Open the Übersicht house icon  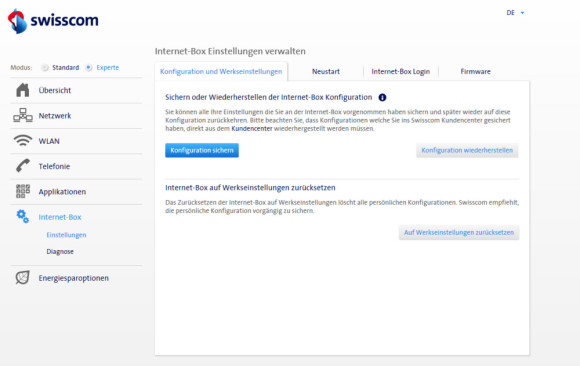[x=23, y=90]
